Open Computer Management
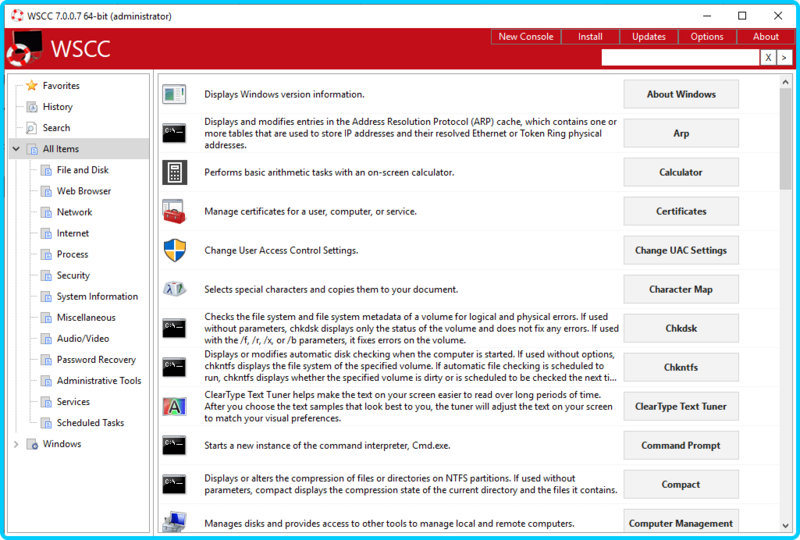This screenshot has width=800, height=540. [x=681, y=521]
